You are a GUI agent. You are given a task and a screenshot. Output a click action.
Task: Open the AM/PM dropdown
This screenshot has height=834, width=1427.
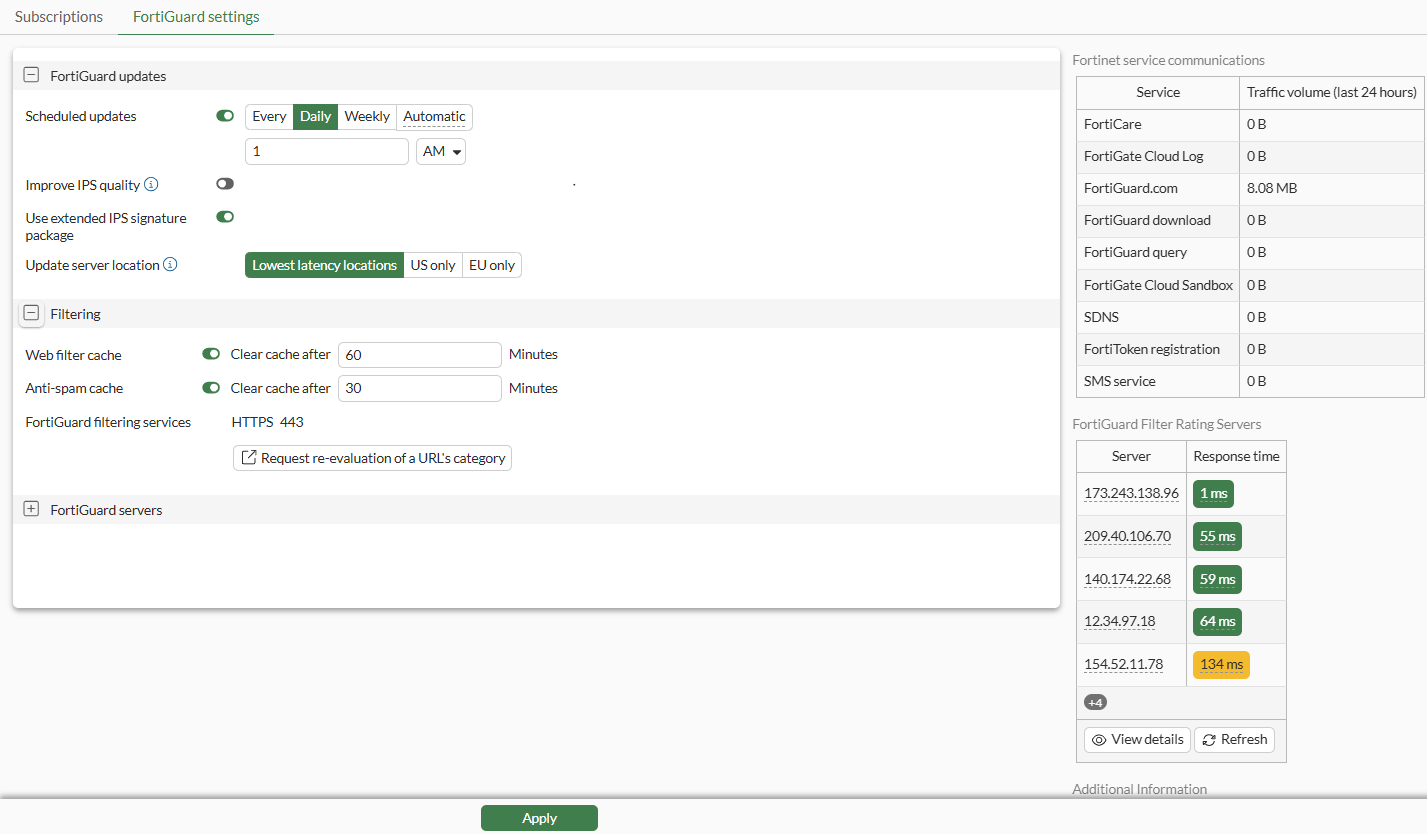click(441, 151)
